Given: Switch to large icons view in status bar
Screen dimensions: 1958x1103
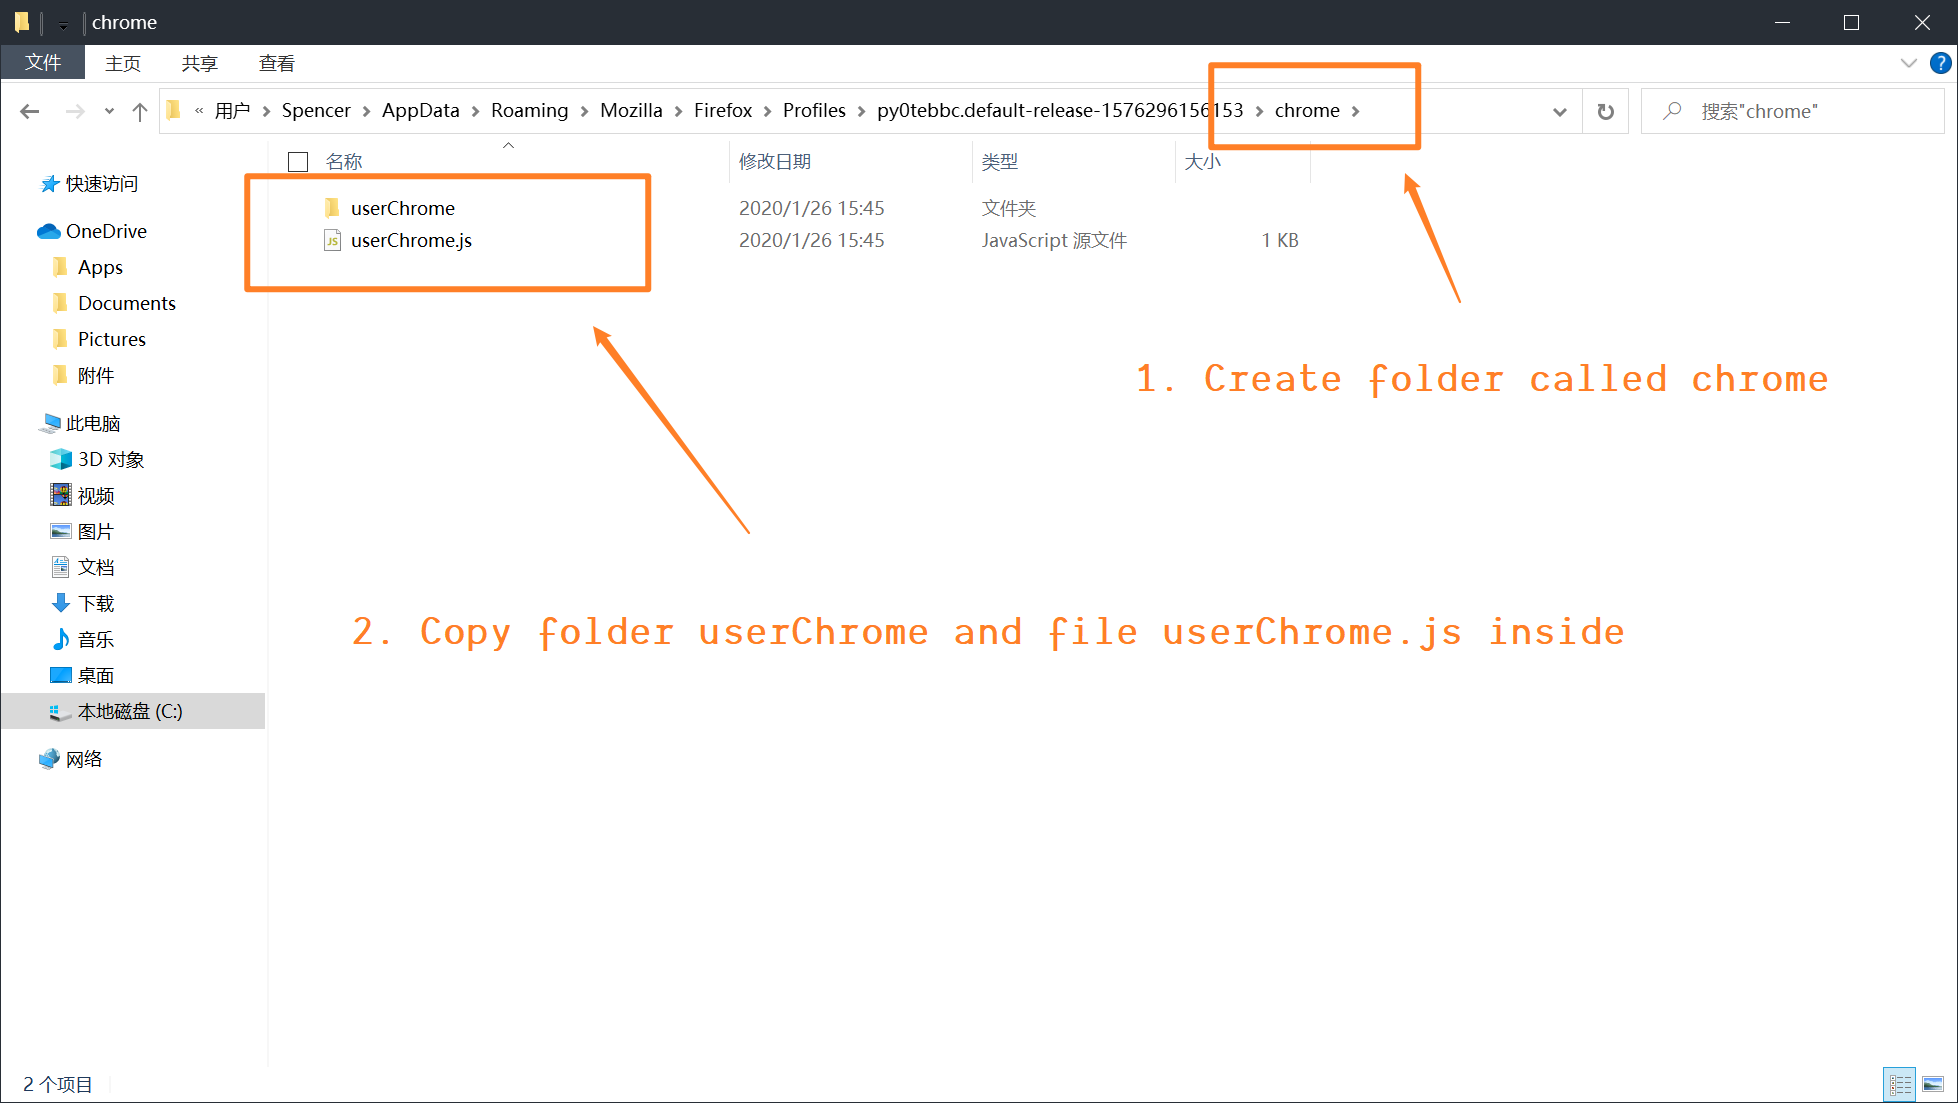Looking at the screenshot, I should (1933, 1084).
